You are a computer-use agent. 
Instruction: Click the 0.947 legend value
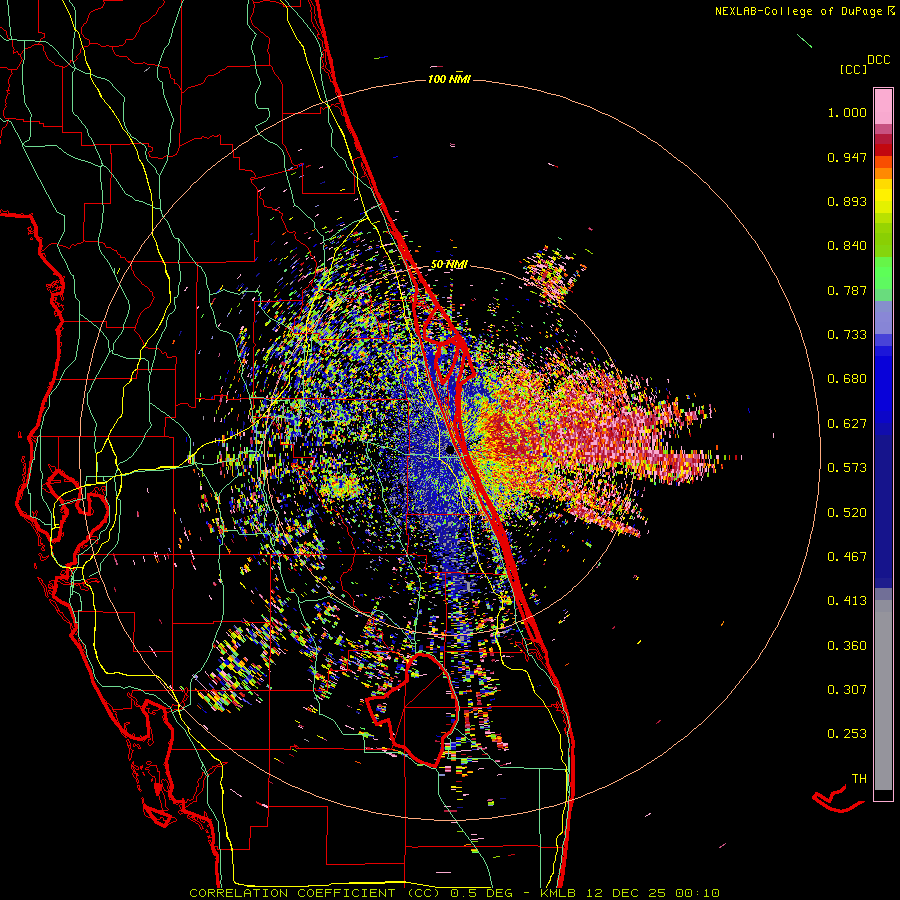[x=847, y=157]
